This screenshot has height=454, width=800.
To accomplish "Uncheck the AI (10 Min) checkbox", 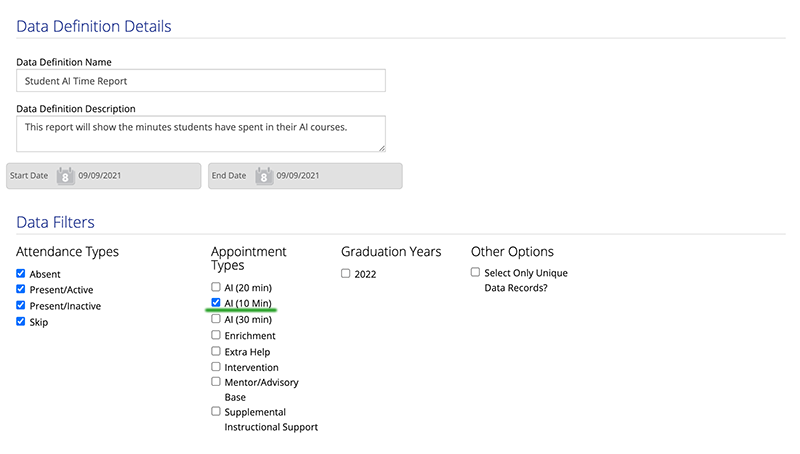I will point(216,302).
